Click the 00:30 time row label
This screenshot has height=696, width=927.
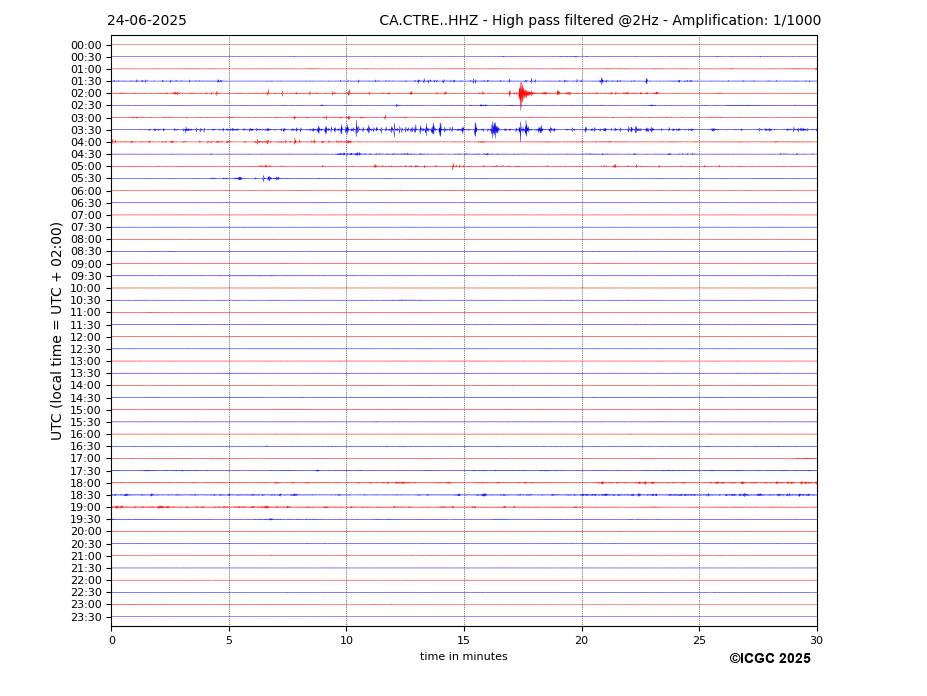[x=86, y=57]
